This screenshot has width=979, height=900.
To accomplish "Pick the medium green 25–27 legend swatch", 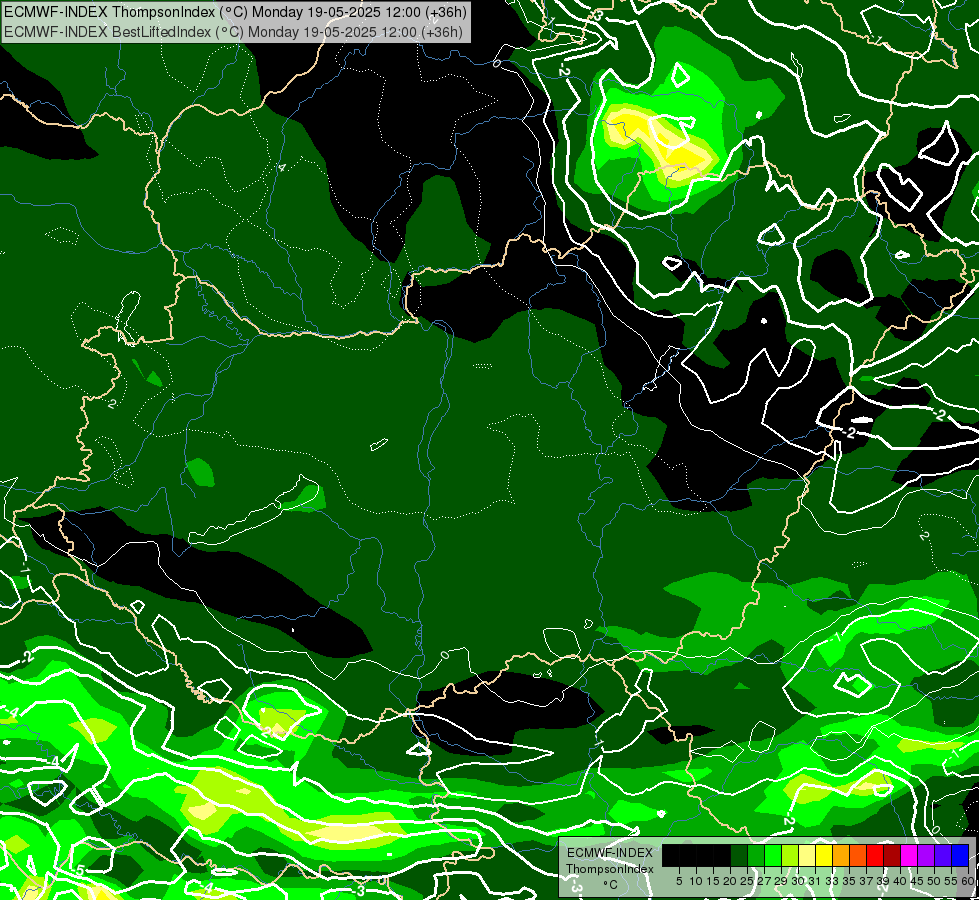I will tap(756, 855).
